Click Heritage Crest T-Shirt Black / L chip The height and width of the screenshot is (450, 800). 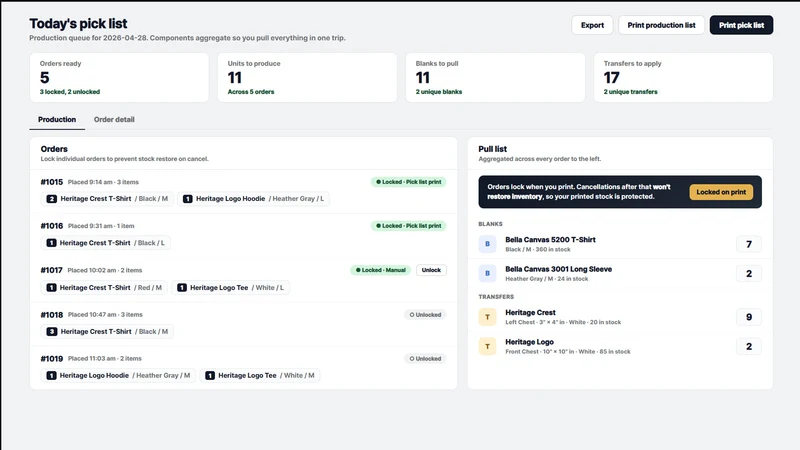[x=106, y=243]
